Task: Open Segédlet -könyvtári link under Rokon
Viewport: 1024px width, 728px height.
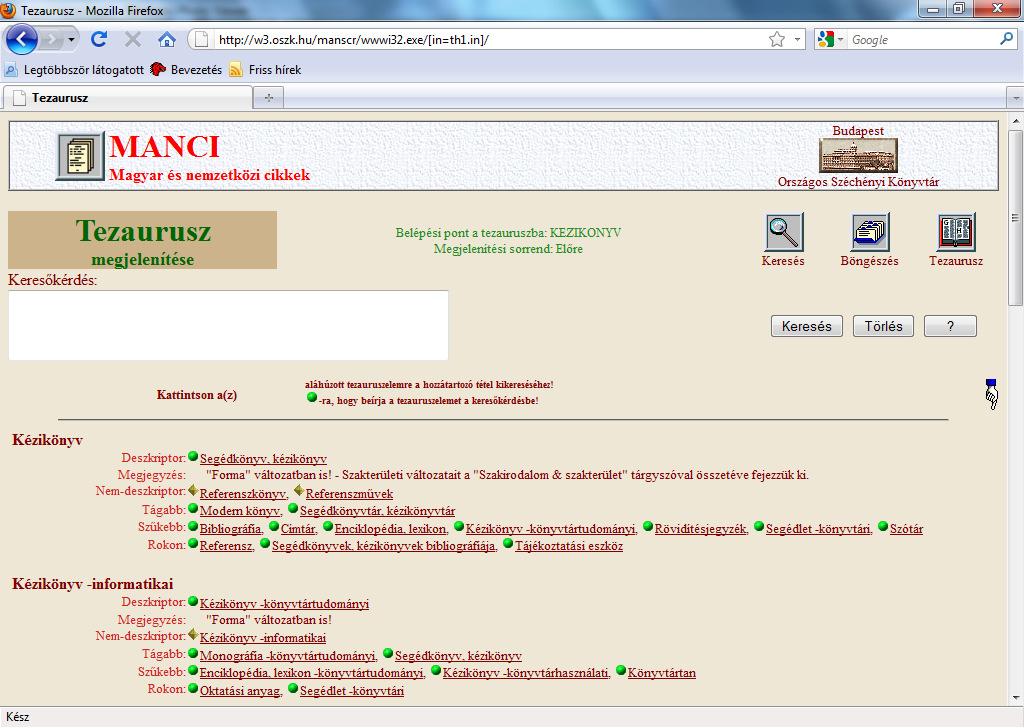Action: (x=352, y=691)
